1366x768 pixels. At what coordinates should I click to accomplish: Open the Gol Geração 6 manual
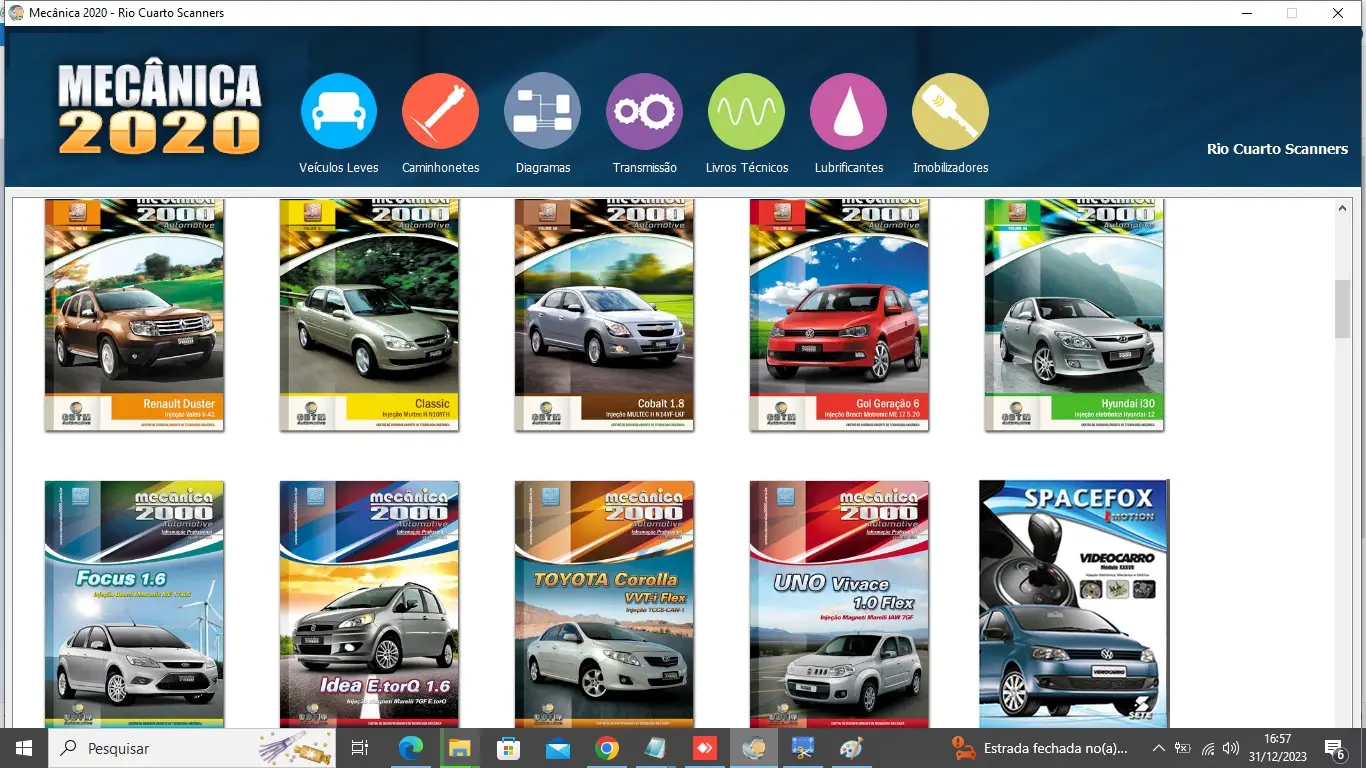pos(839,315)
